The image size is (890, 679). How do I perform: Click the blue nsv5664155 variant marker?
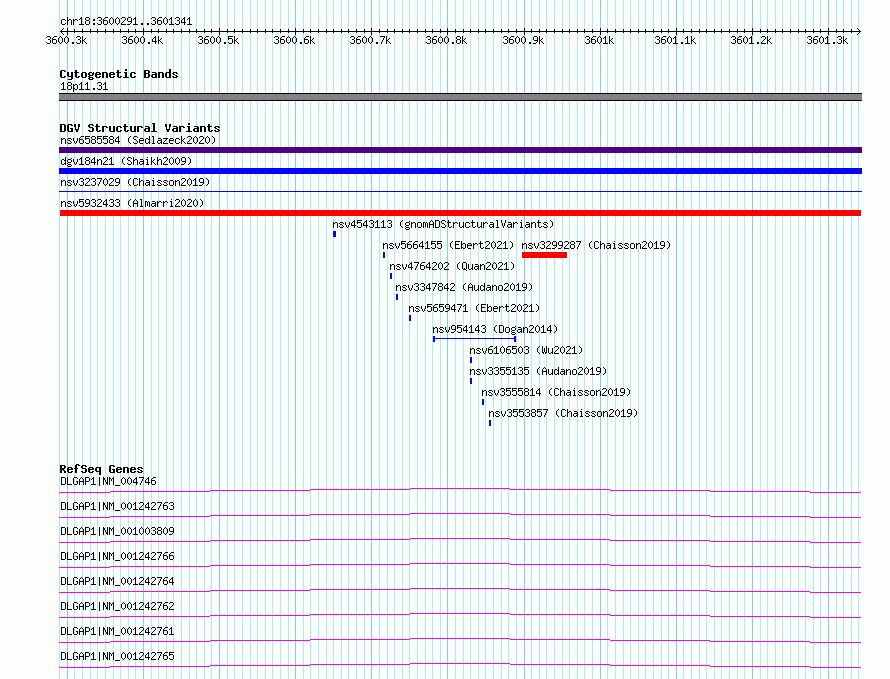384,255
